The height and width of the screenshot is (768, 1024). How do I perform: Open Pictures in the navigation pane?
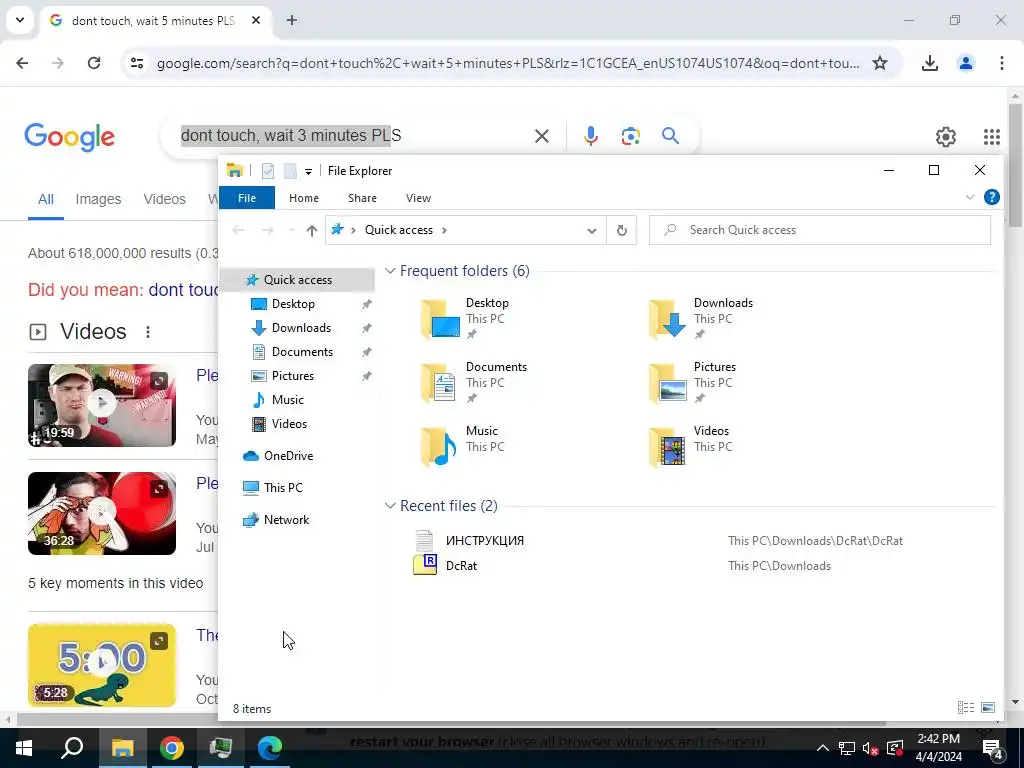(x=293, y=376)
